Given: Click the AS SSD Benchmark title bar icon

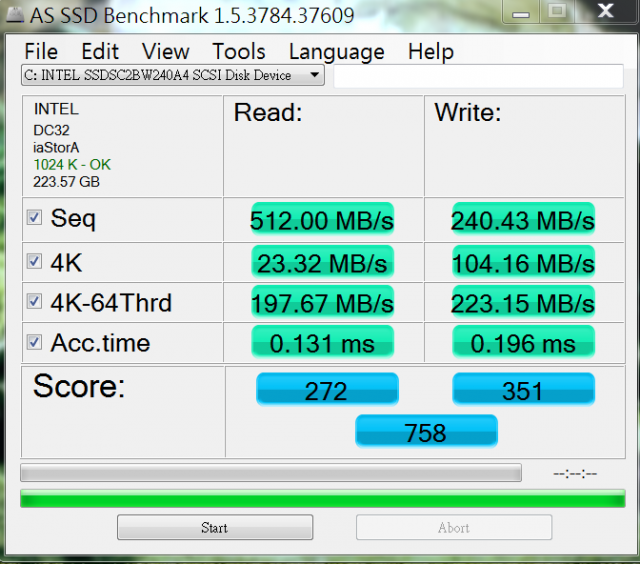Looking at the screenshot, I should tap(15, 15).
